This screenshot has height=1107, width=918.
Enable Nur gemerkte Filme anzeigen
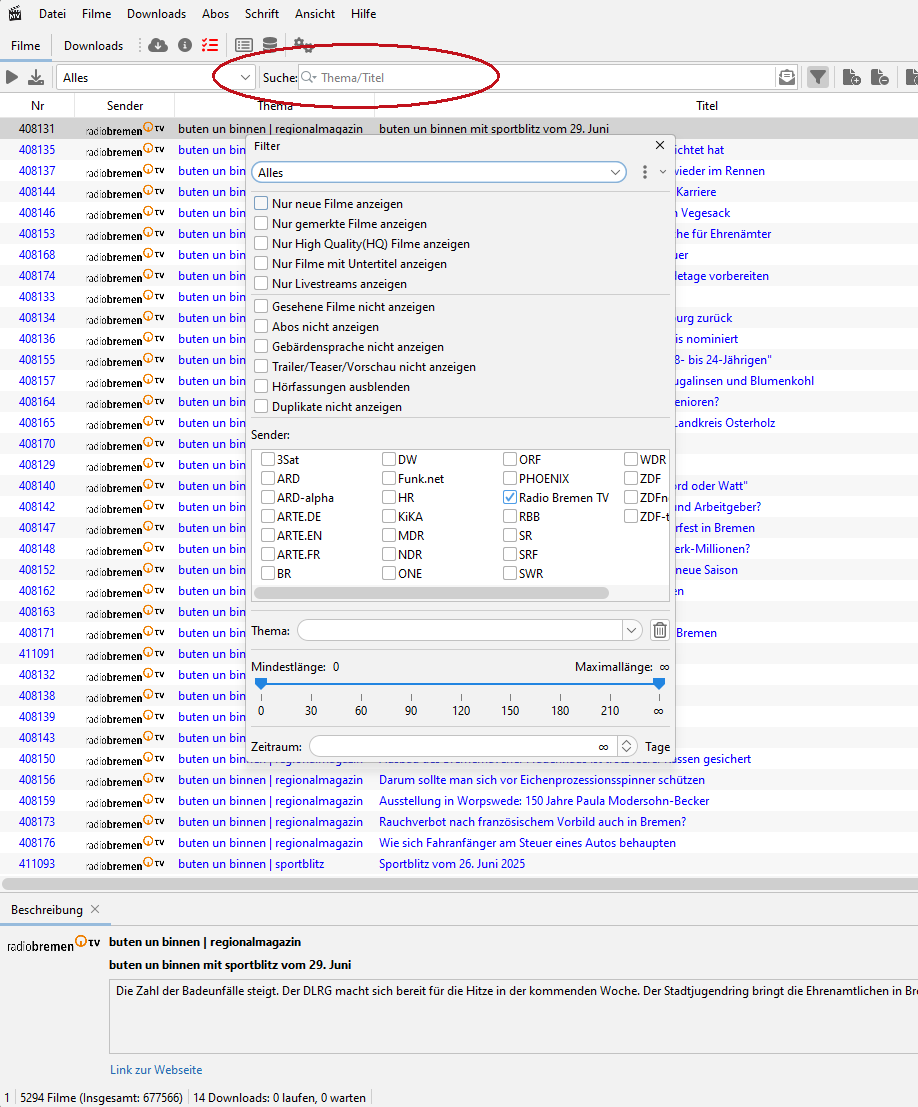tap(261, 223)
